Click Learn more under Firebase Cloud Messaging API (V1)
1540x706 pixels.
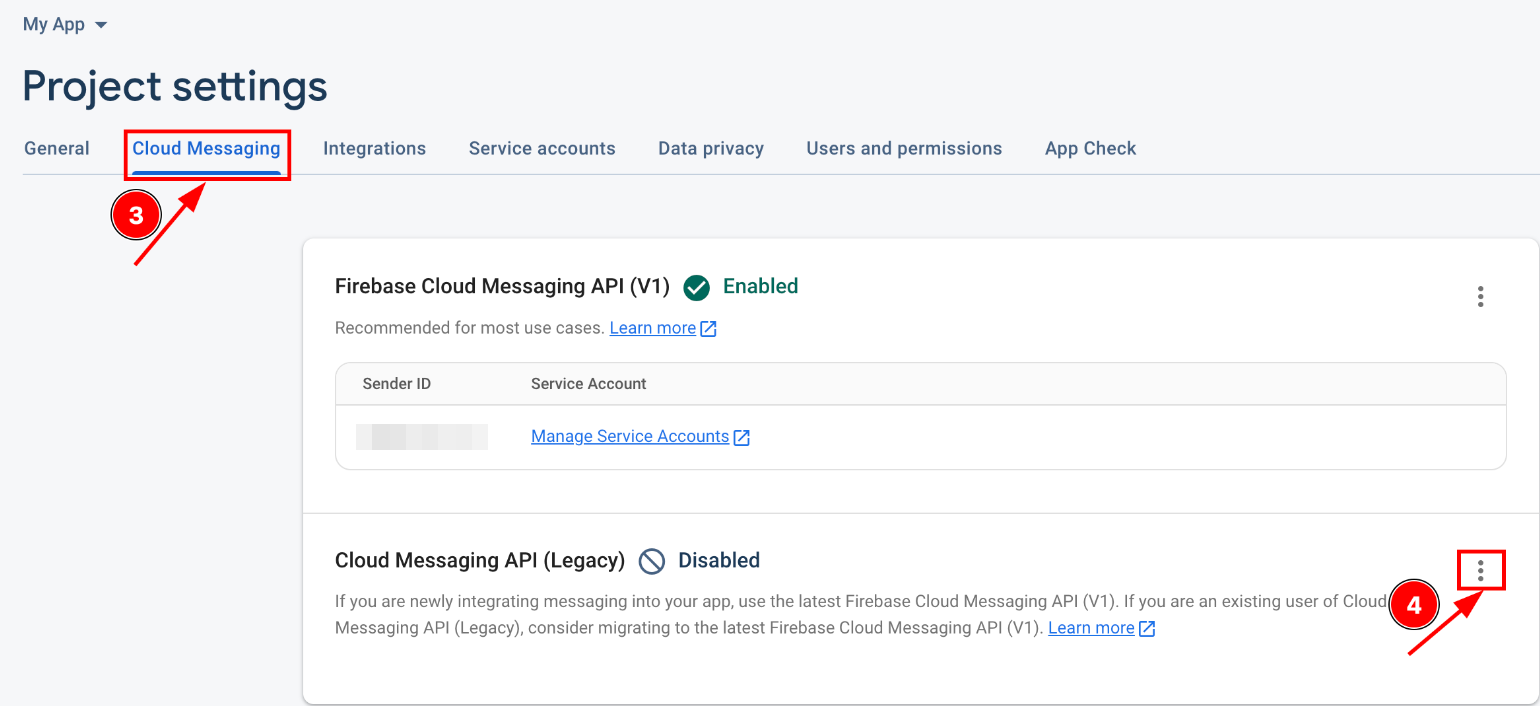click(651, 328)
